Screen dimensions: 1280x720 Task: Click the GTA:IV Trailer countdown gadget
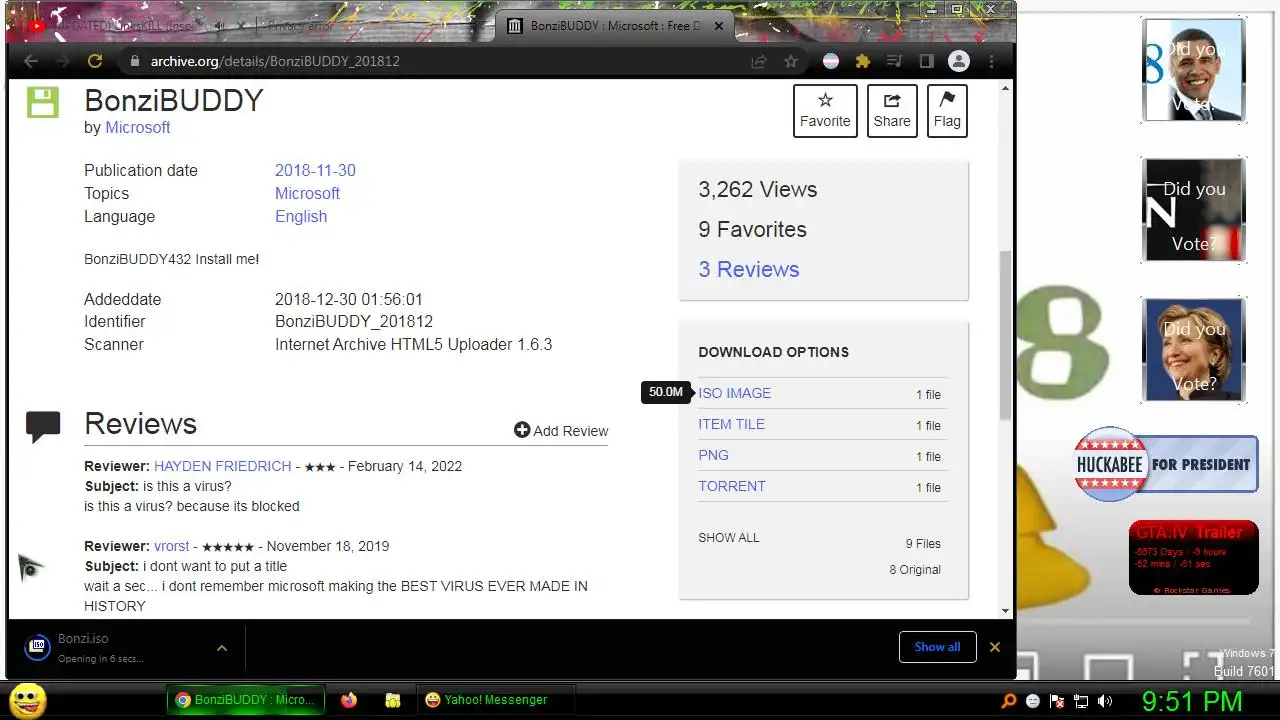coord(1193,558)
